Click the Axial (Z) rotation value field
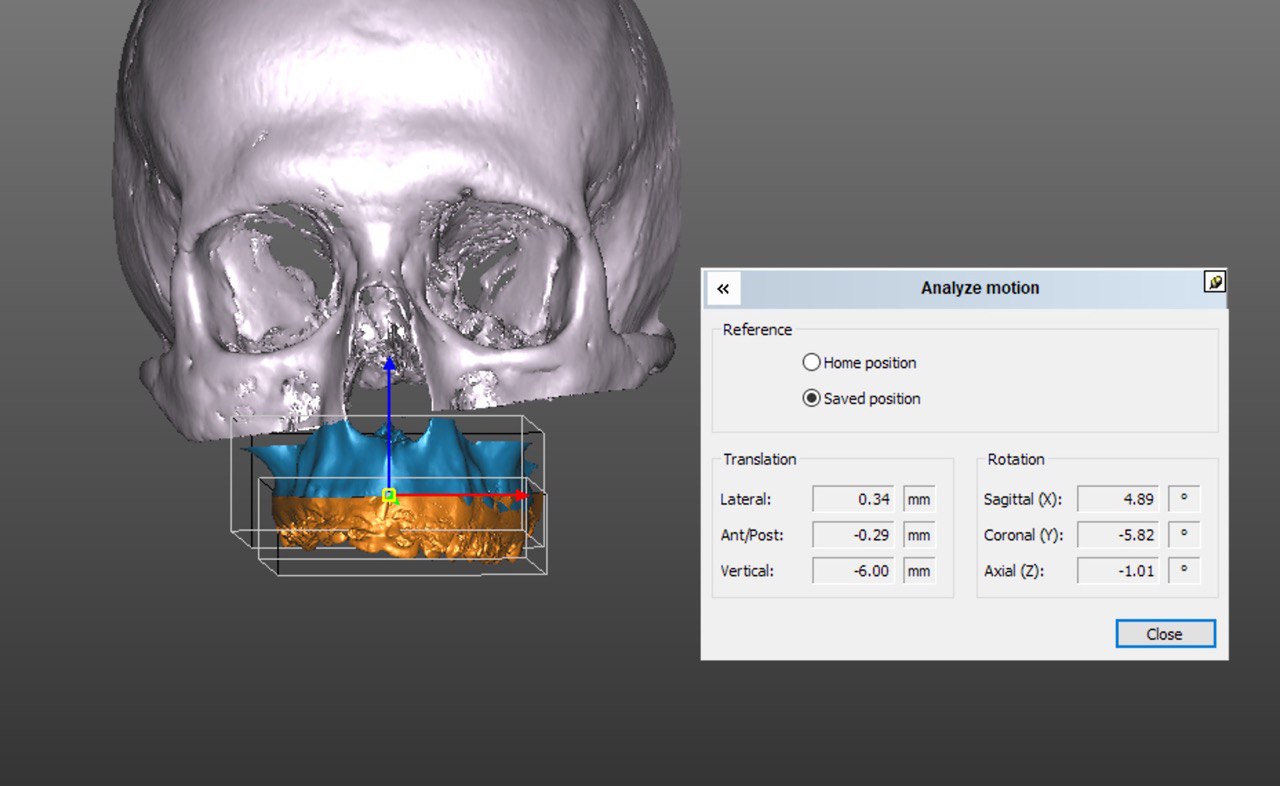The height and width of the screenshot is (786, 1280). (1118, 571)
